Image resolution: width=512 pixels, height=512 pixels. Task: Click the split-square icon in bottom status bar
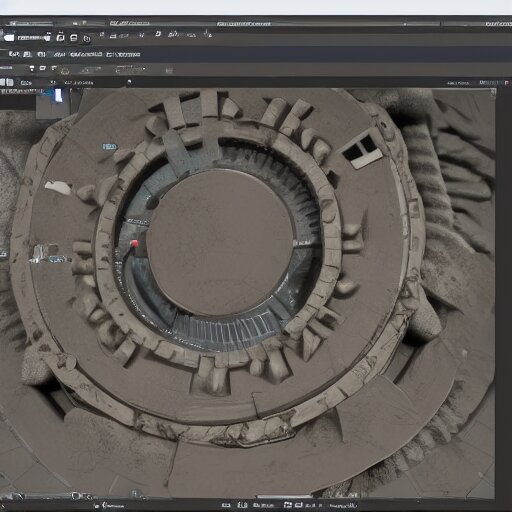(x=288, y=505)
